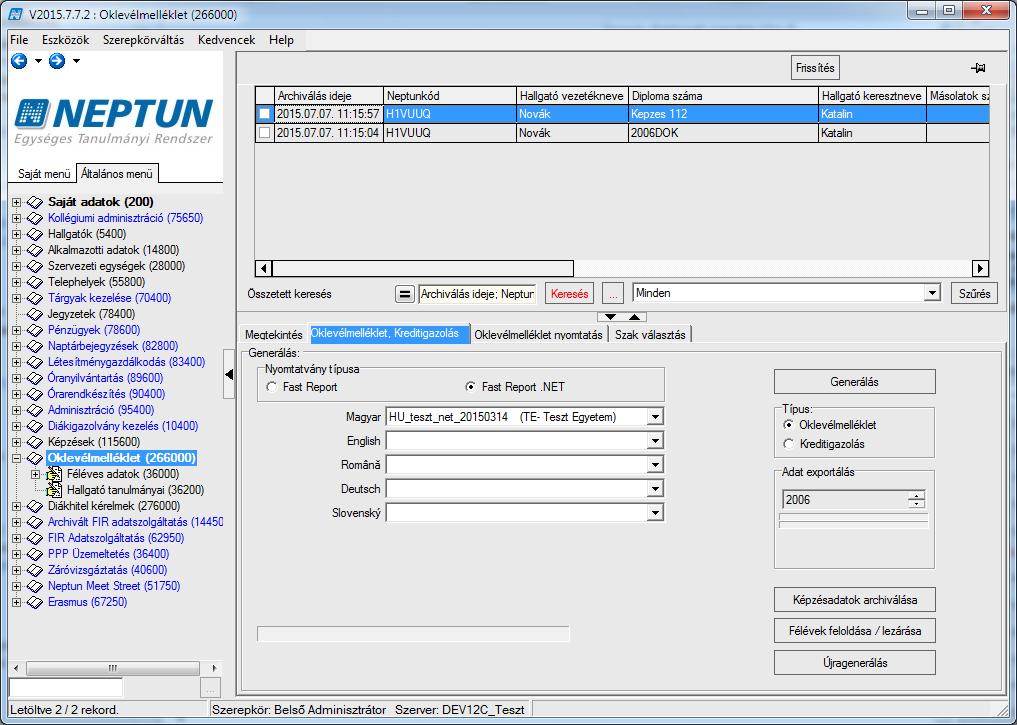Switch to the Saját menü tab
Viewport: 1017px width, 725px height.
point(44,174)
